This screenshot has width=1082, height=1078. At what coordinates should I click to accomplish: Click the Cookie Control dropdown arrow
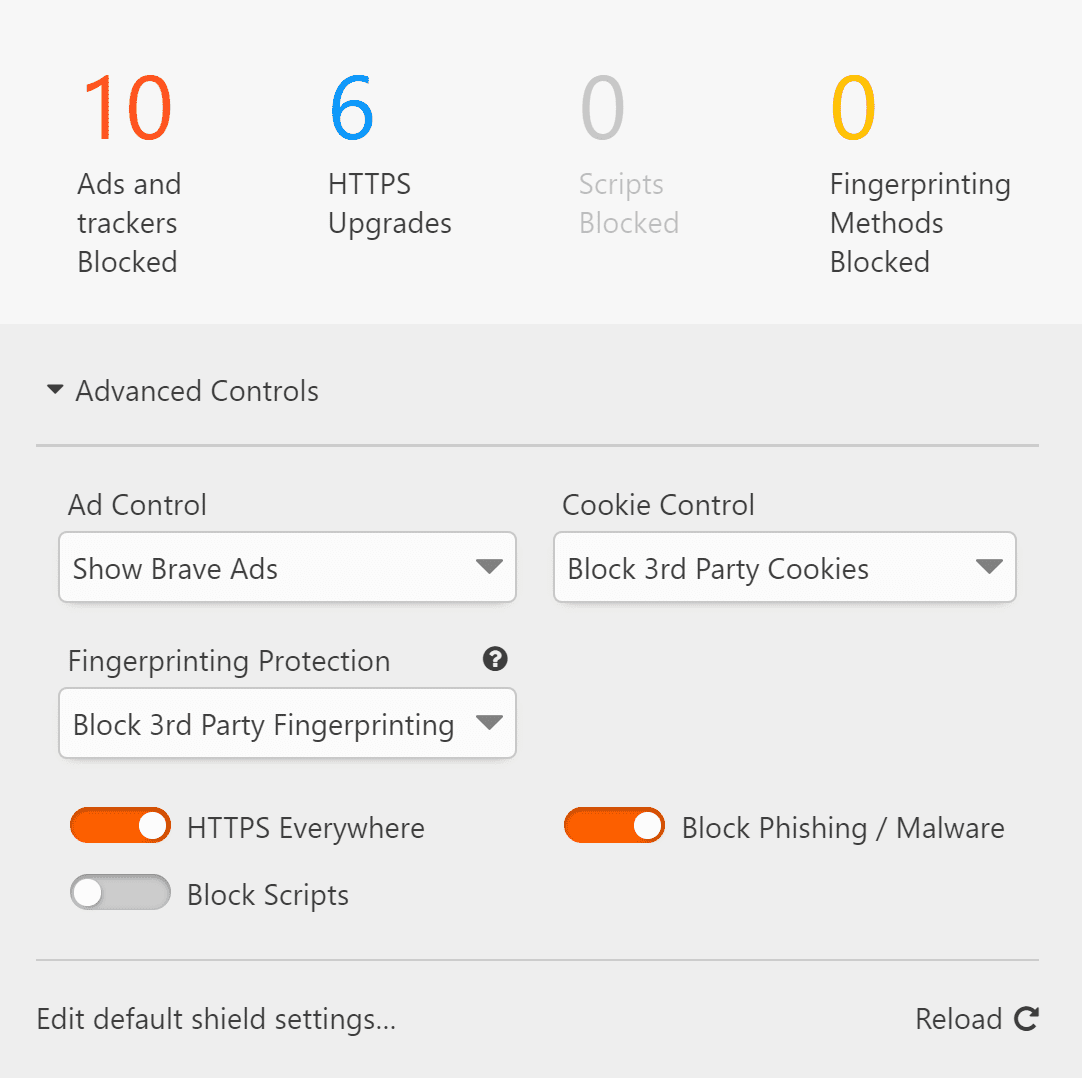[989, 567]
